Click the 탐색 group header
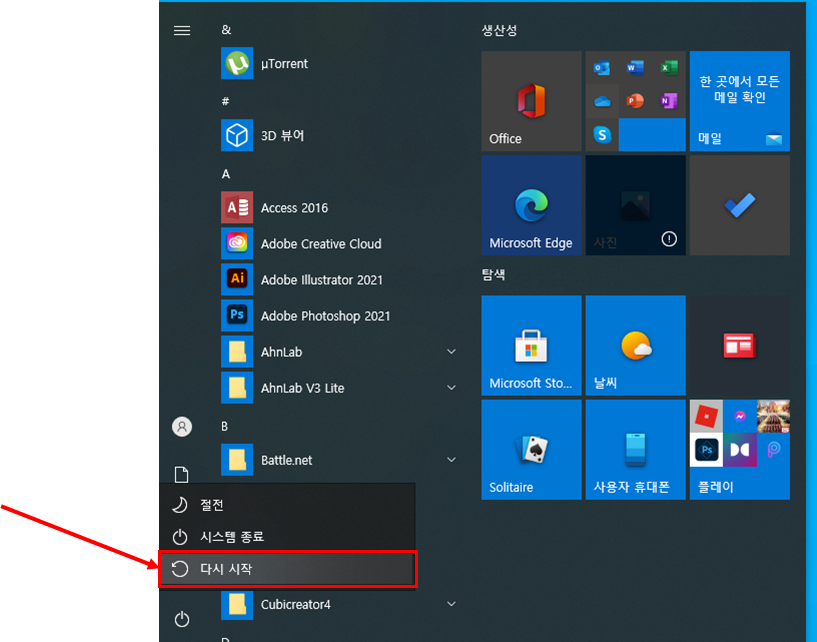The image size is (817, 642). (493, 275)
